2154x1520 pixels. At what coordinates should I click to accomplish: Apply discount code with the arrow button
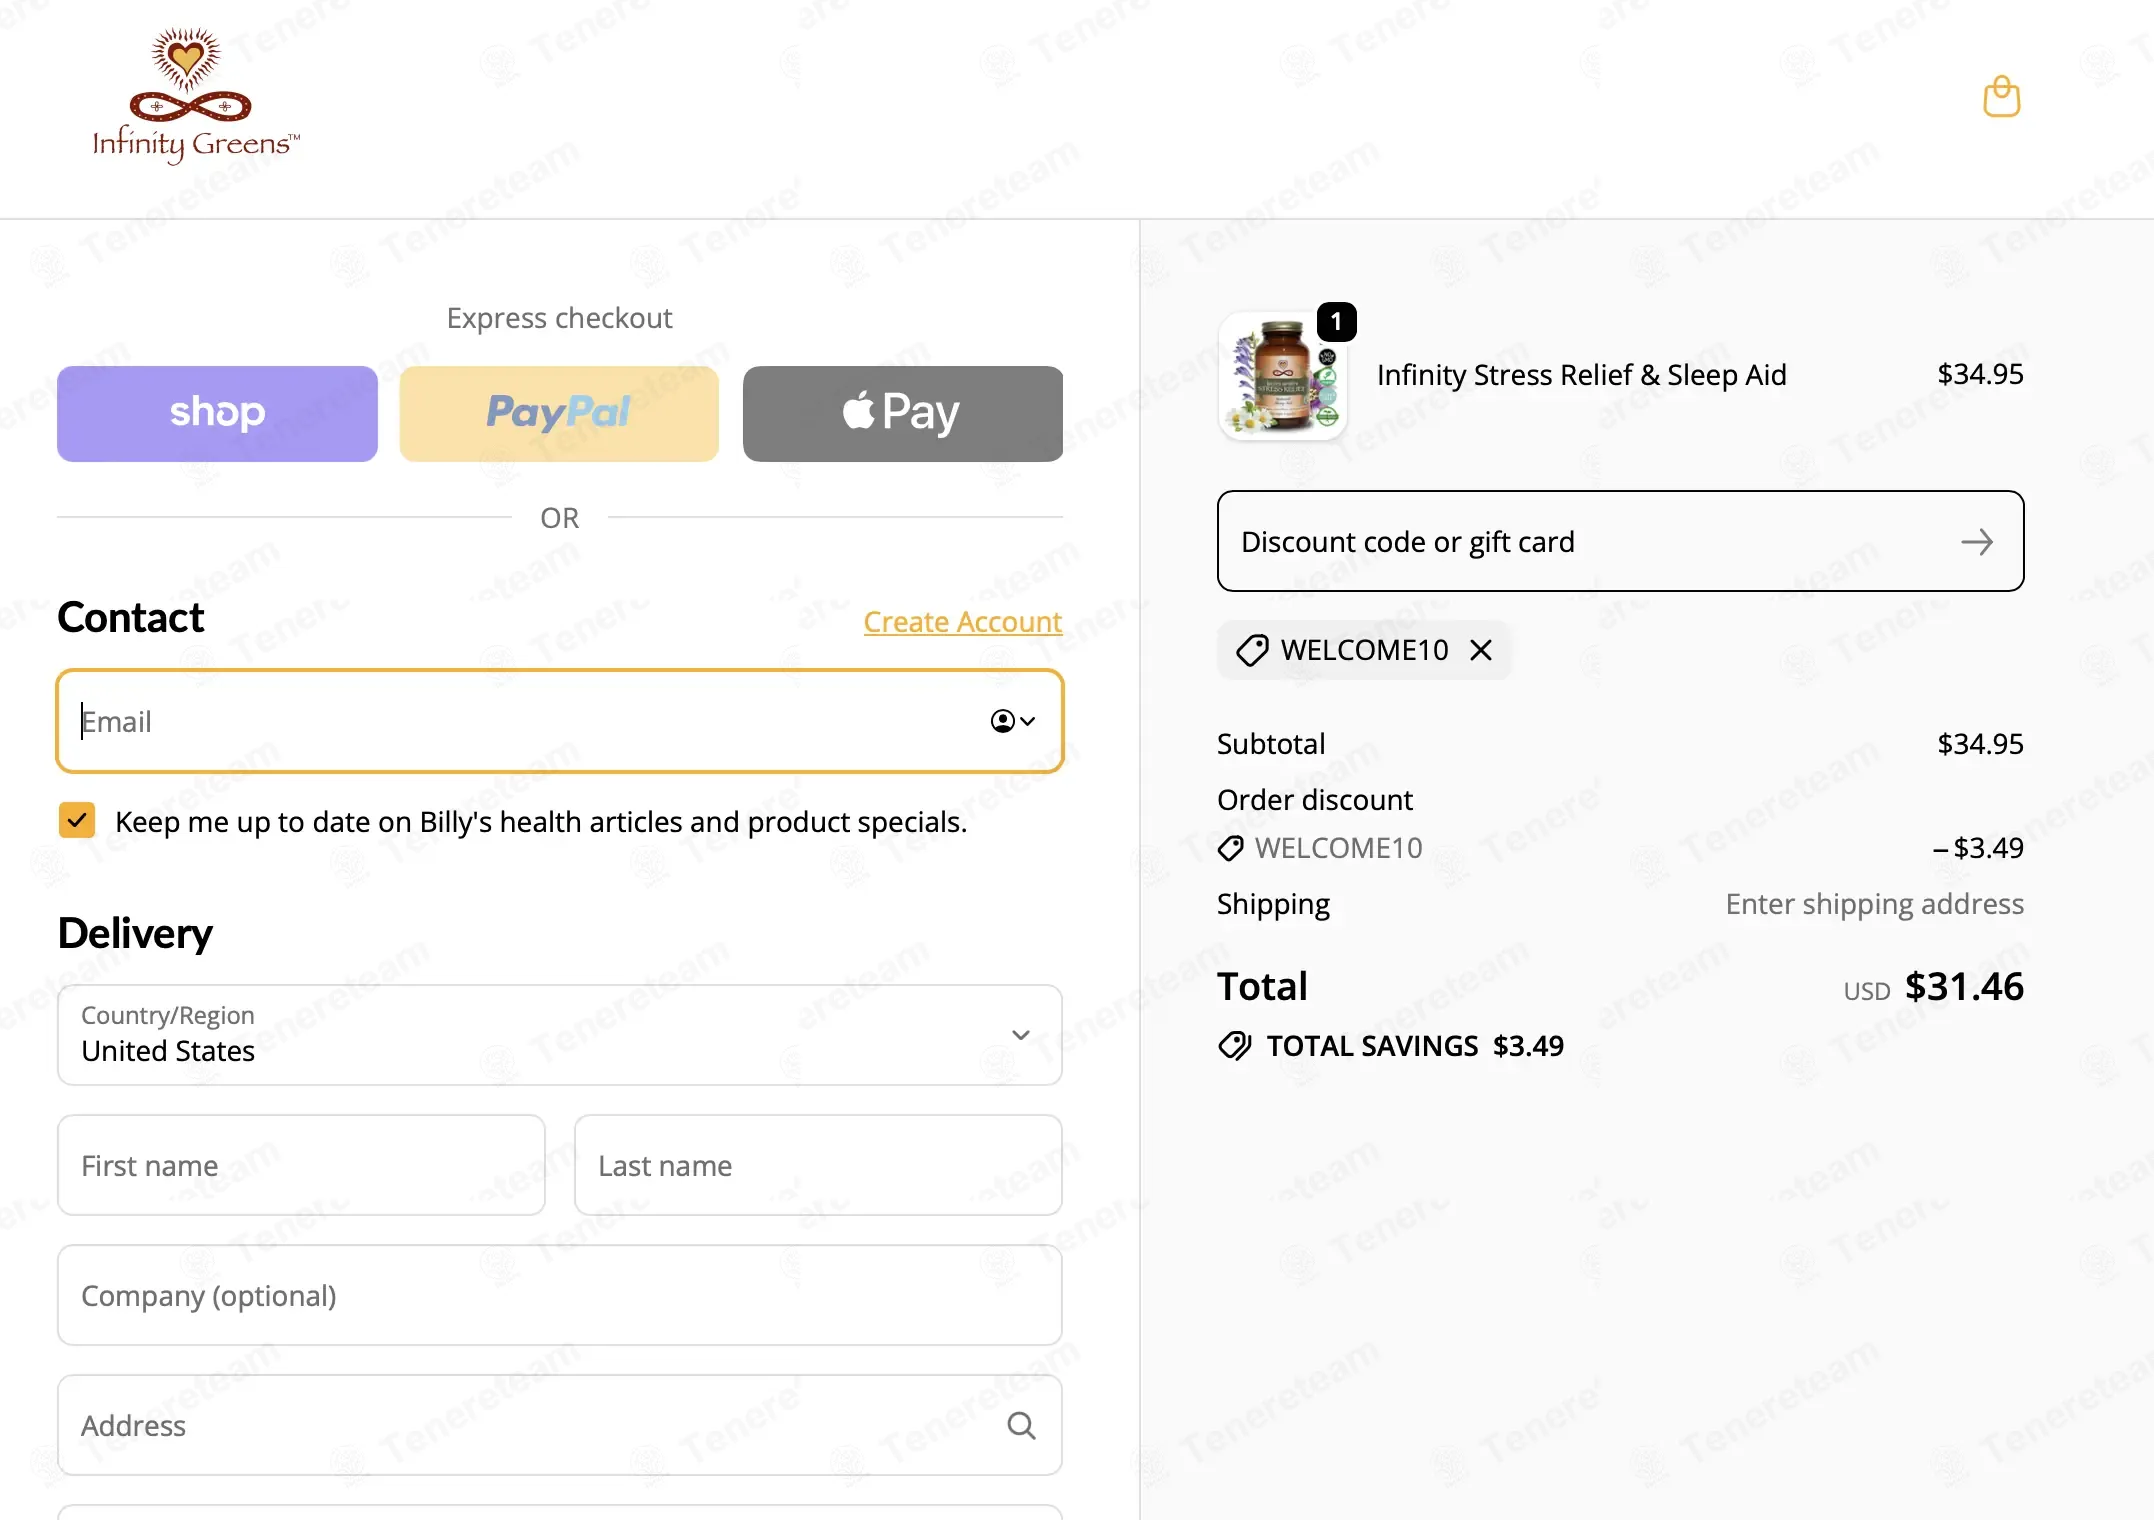(x=1976, y=542)
